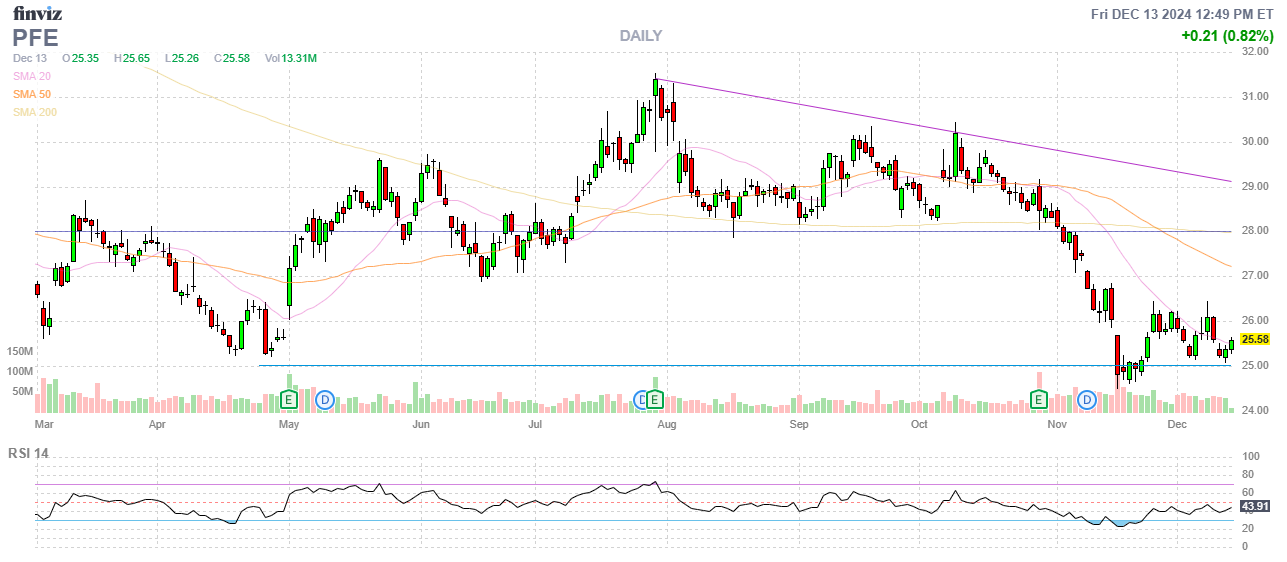1287x562 pixels.
Task: Click the 28.00 price axis label
Action: pyautogui.click(x=1255, y=231)
